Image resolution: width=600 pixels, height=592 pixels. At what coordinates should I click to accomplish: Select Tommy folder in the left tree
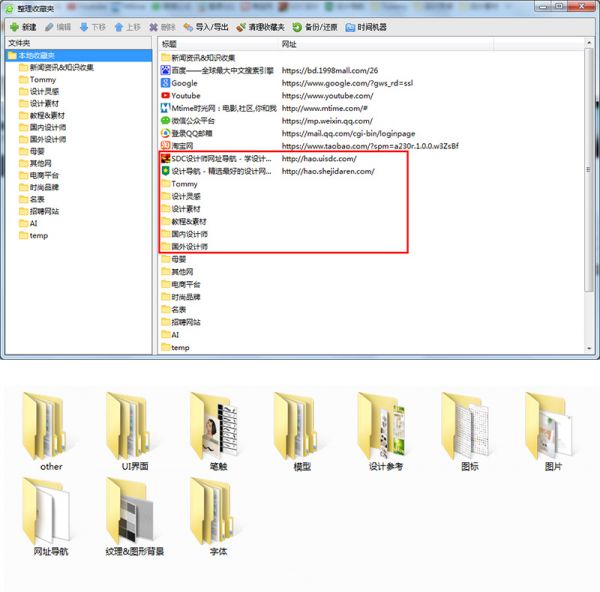[43, 79]
